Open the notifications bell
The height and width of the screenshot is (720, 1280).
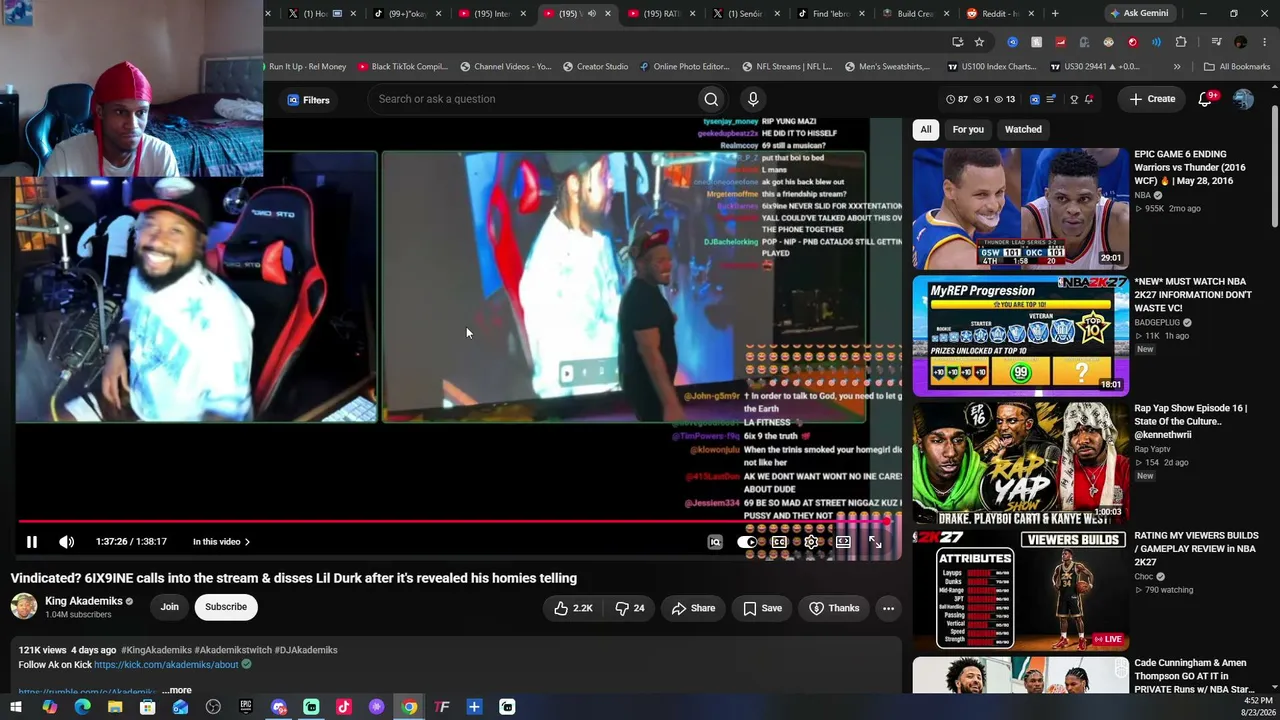pyautogui.click(x=1206, y=99)
